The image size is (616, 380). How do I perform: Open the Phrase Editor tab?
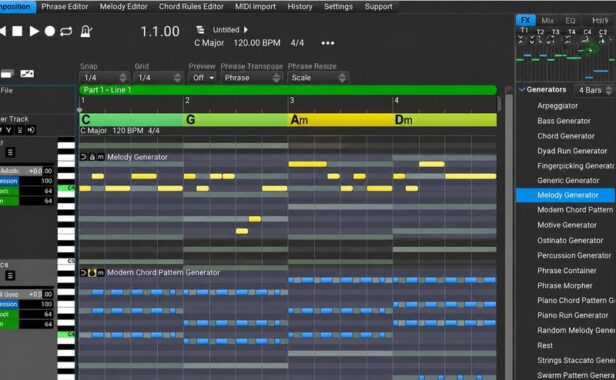click(65, 7)
